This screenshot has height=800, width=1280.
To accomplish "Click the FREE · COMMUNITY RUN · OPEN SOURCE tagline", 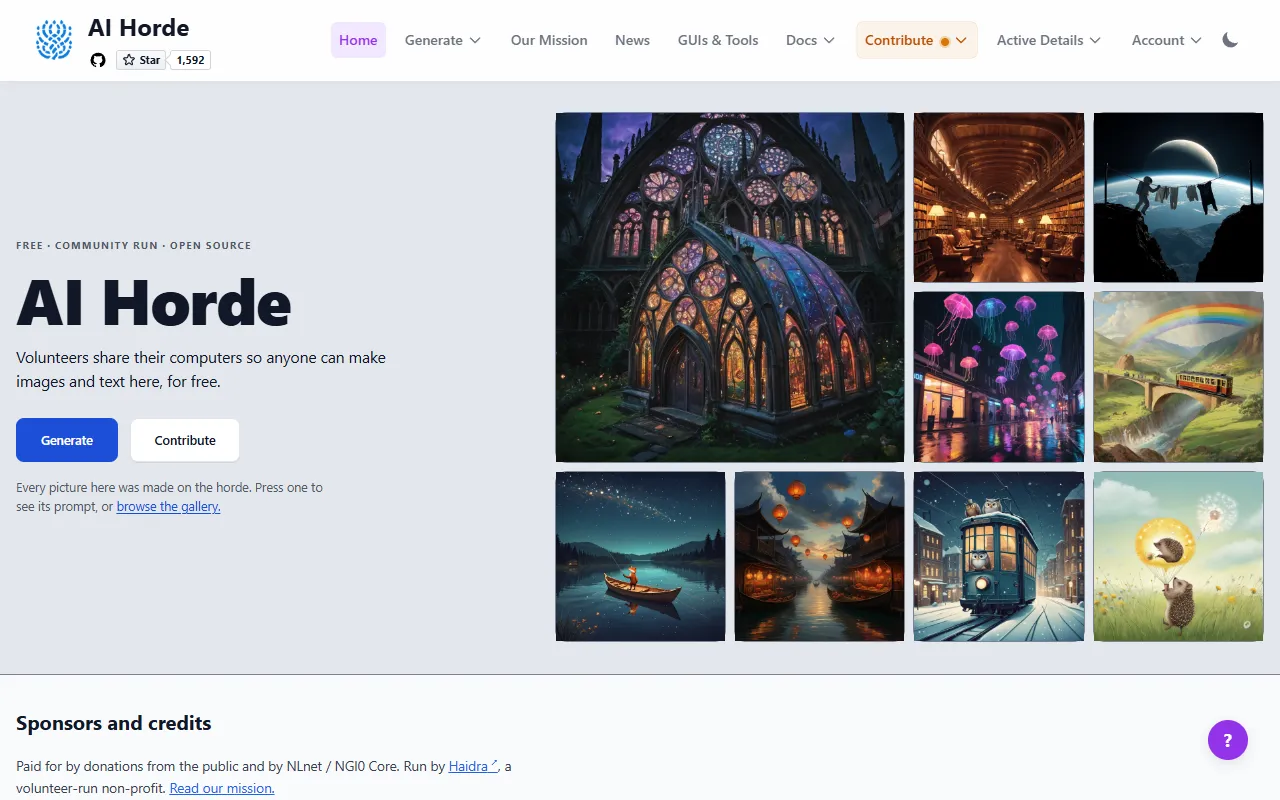I will coord(134,245).
